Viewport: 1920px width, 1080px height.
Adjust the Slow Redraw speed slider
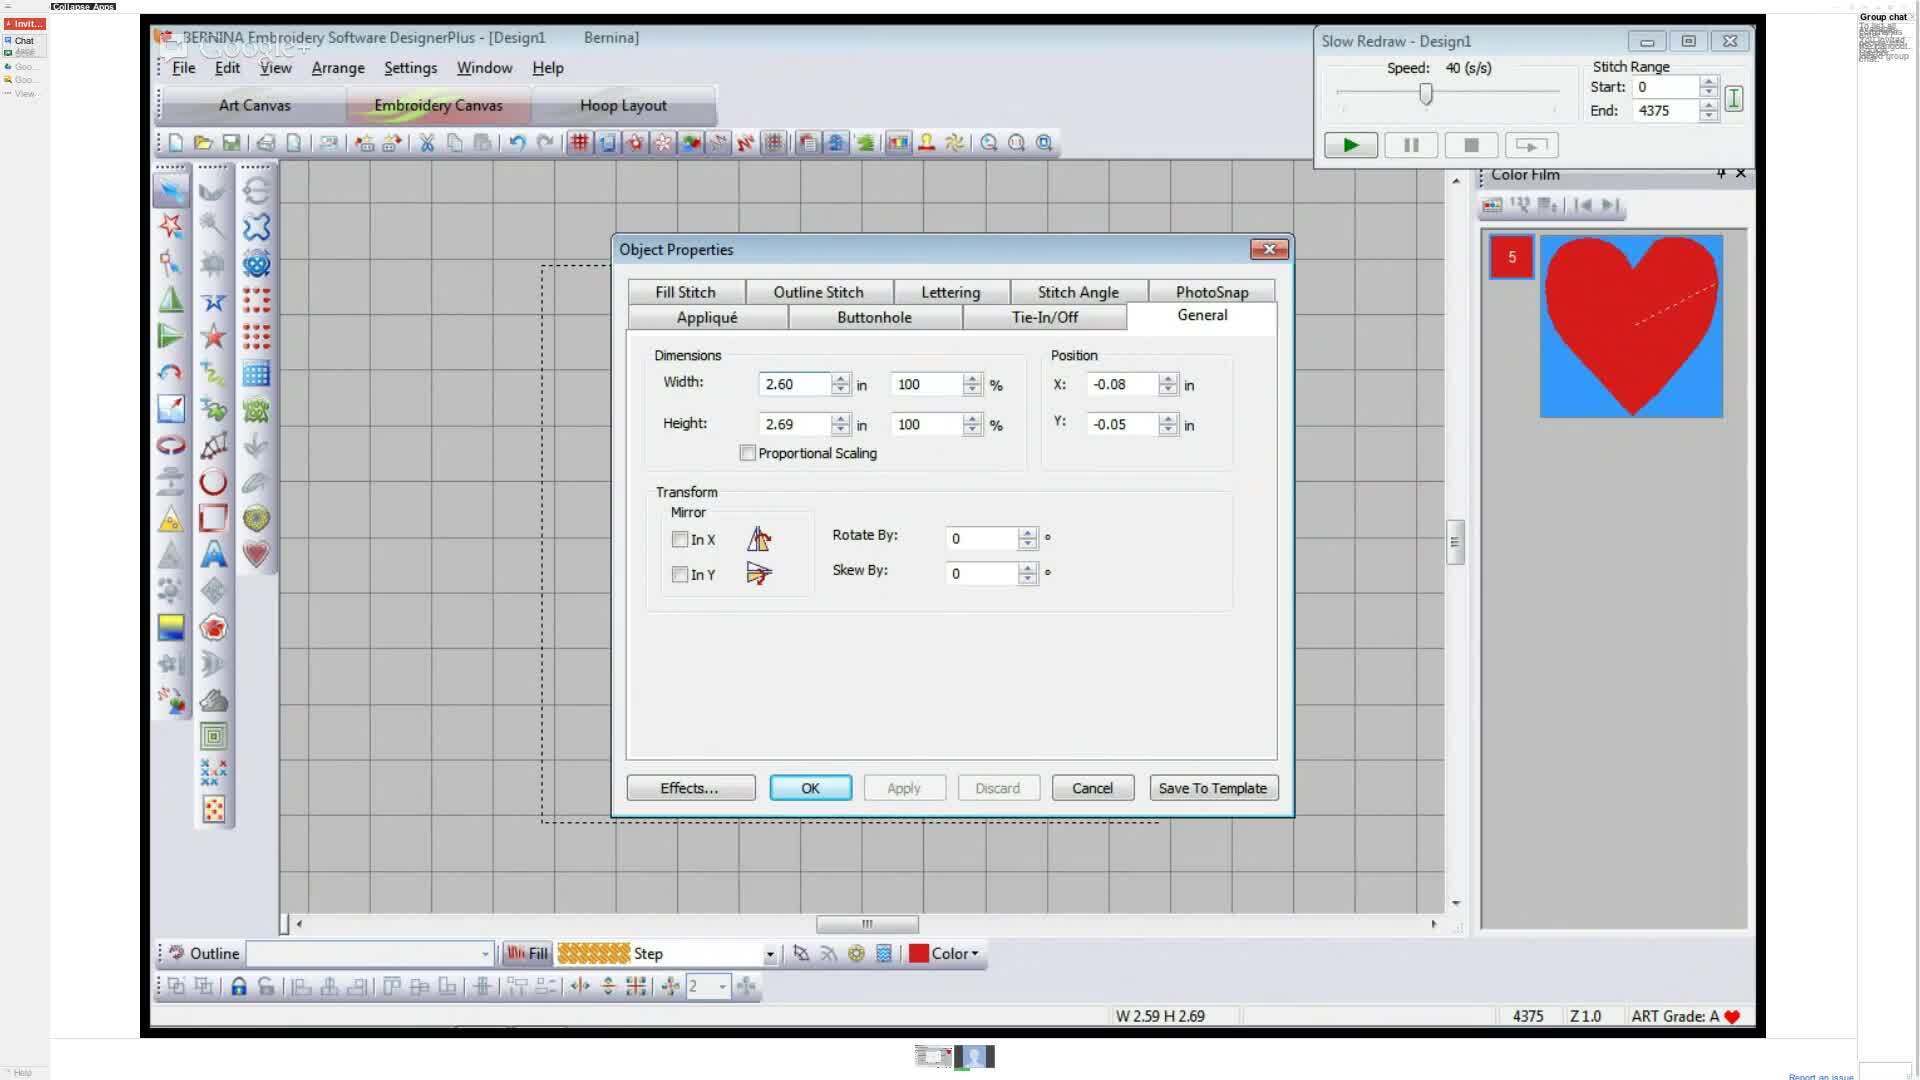(1427, 93)
